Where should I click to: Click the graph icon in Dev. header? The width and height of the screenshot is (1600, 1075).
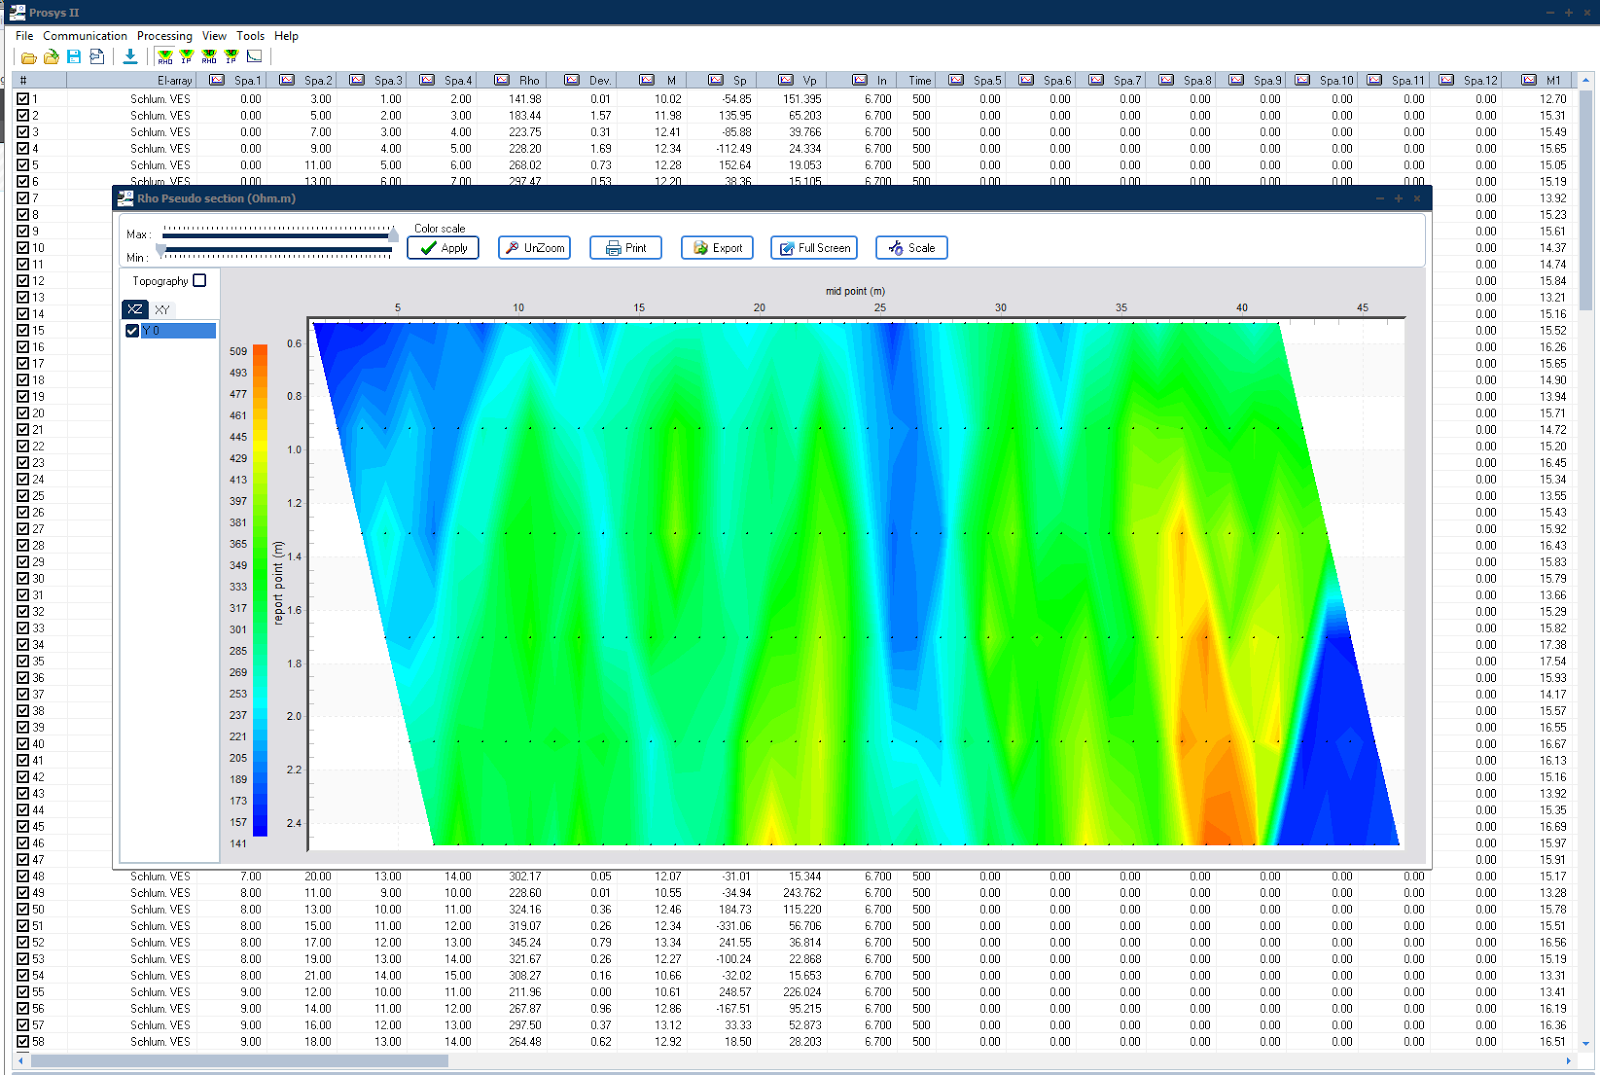pos(572,80)
